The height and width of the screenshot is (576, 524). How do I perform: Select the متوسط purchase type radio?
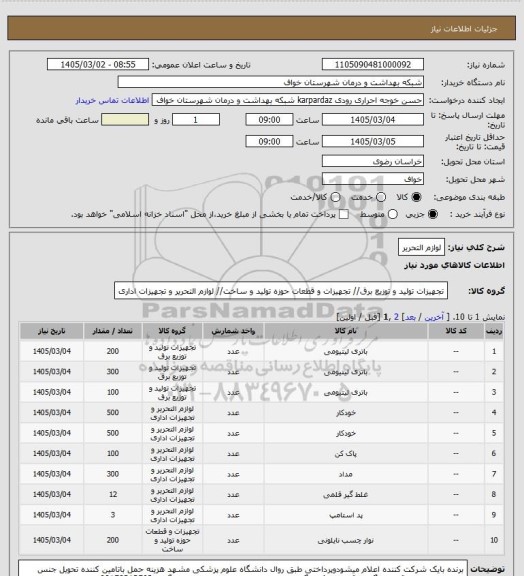tap(393, 214)
